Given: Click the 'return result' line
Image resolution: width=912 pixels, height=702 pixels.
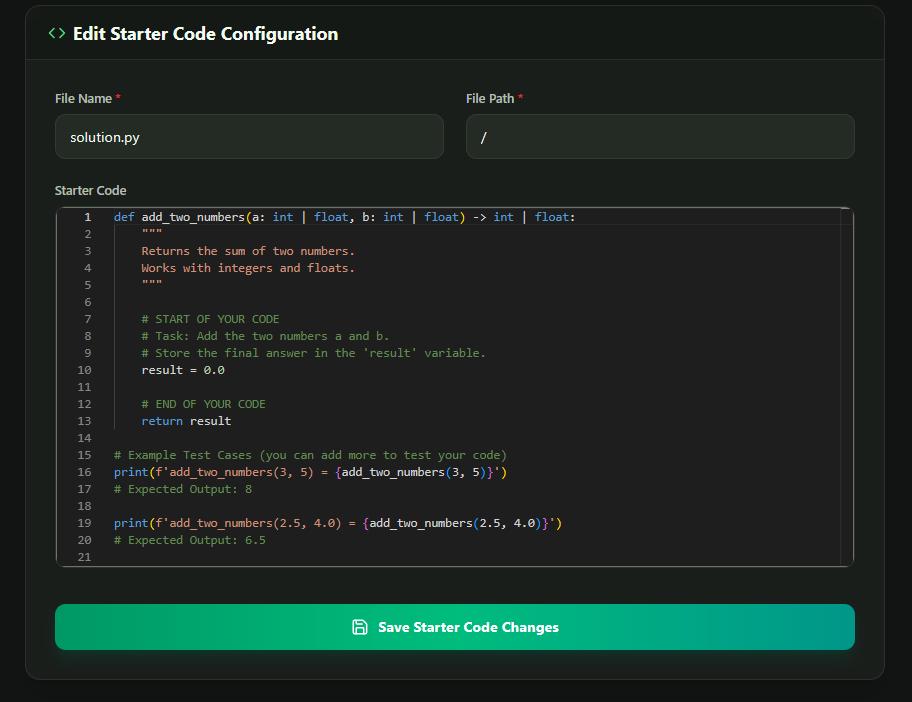Looking at the screenshot, I should coord(186,421).
